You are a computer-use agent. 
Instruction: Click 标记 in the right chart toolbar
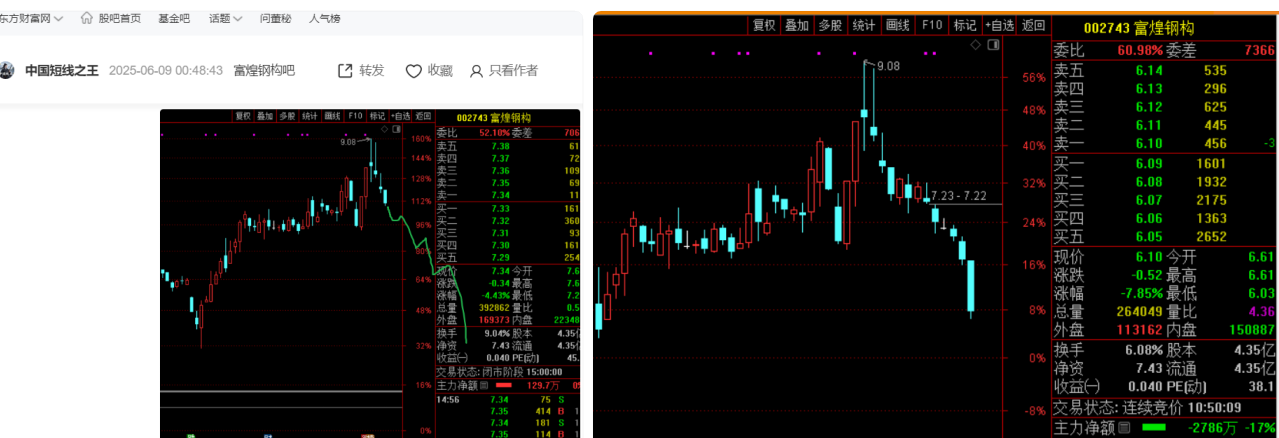965,25
